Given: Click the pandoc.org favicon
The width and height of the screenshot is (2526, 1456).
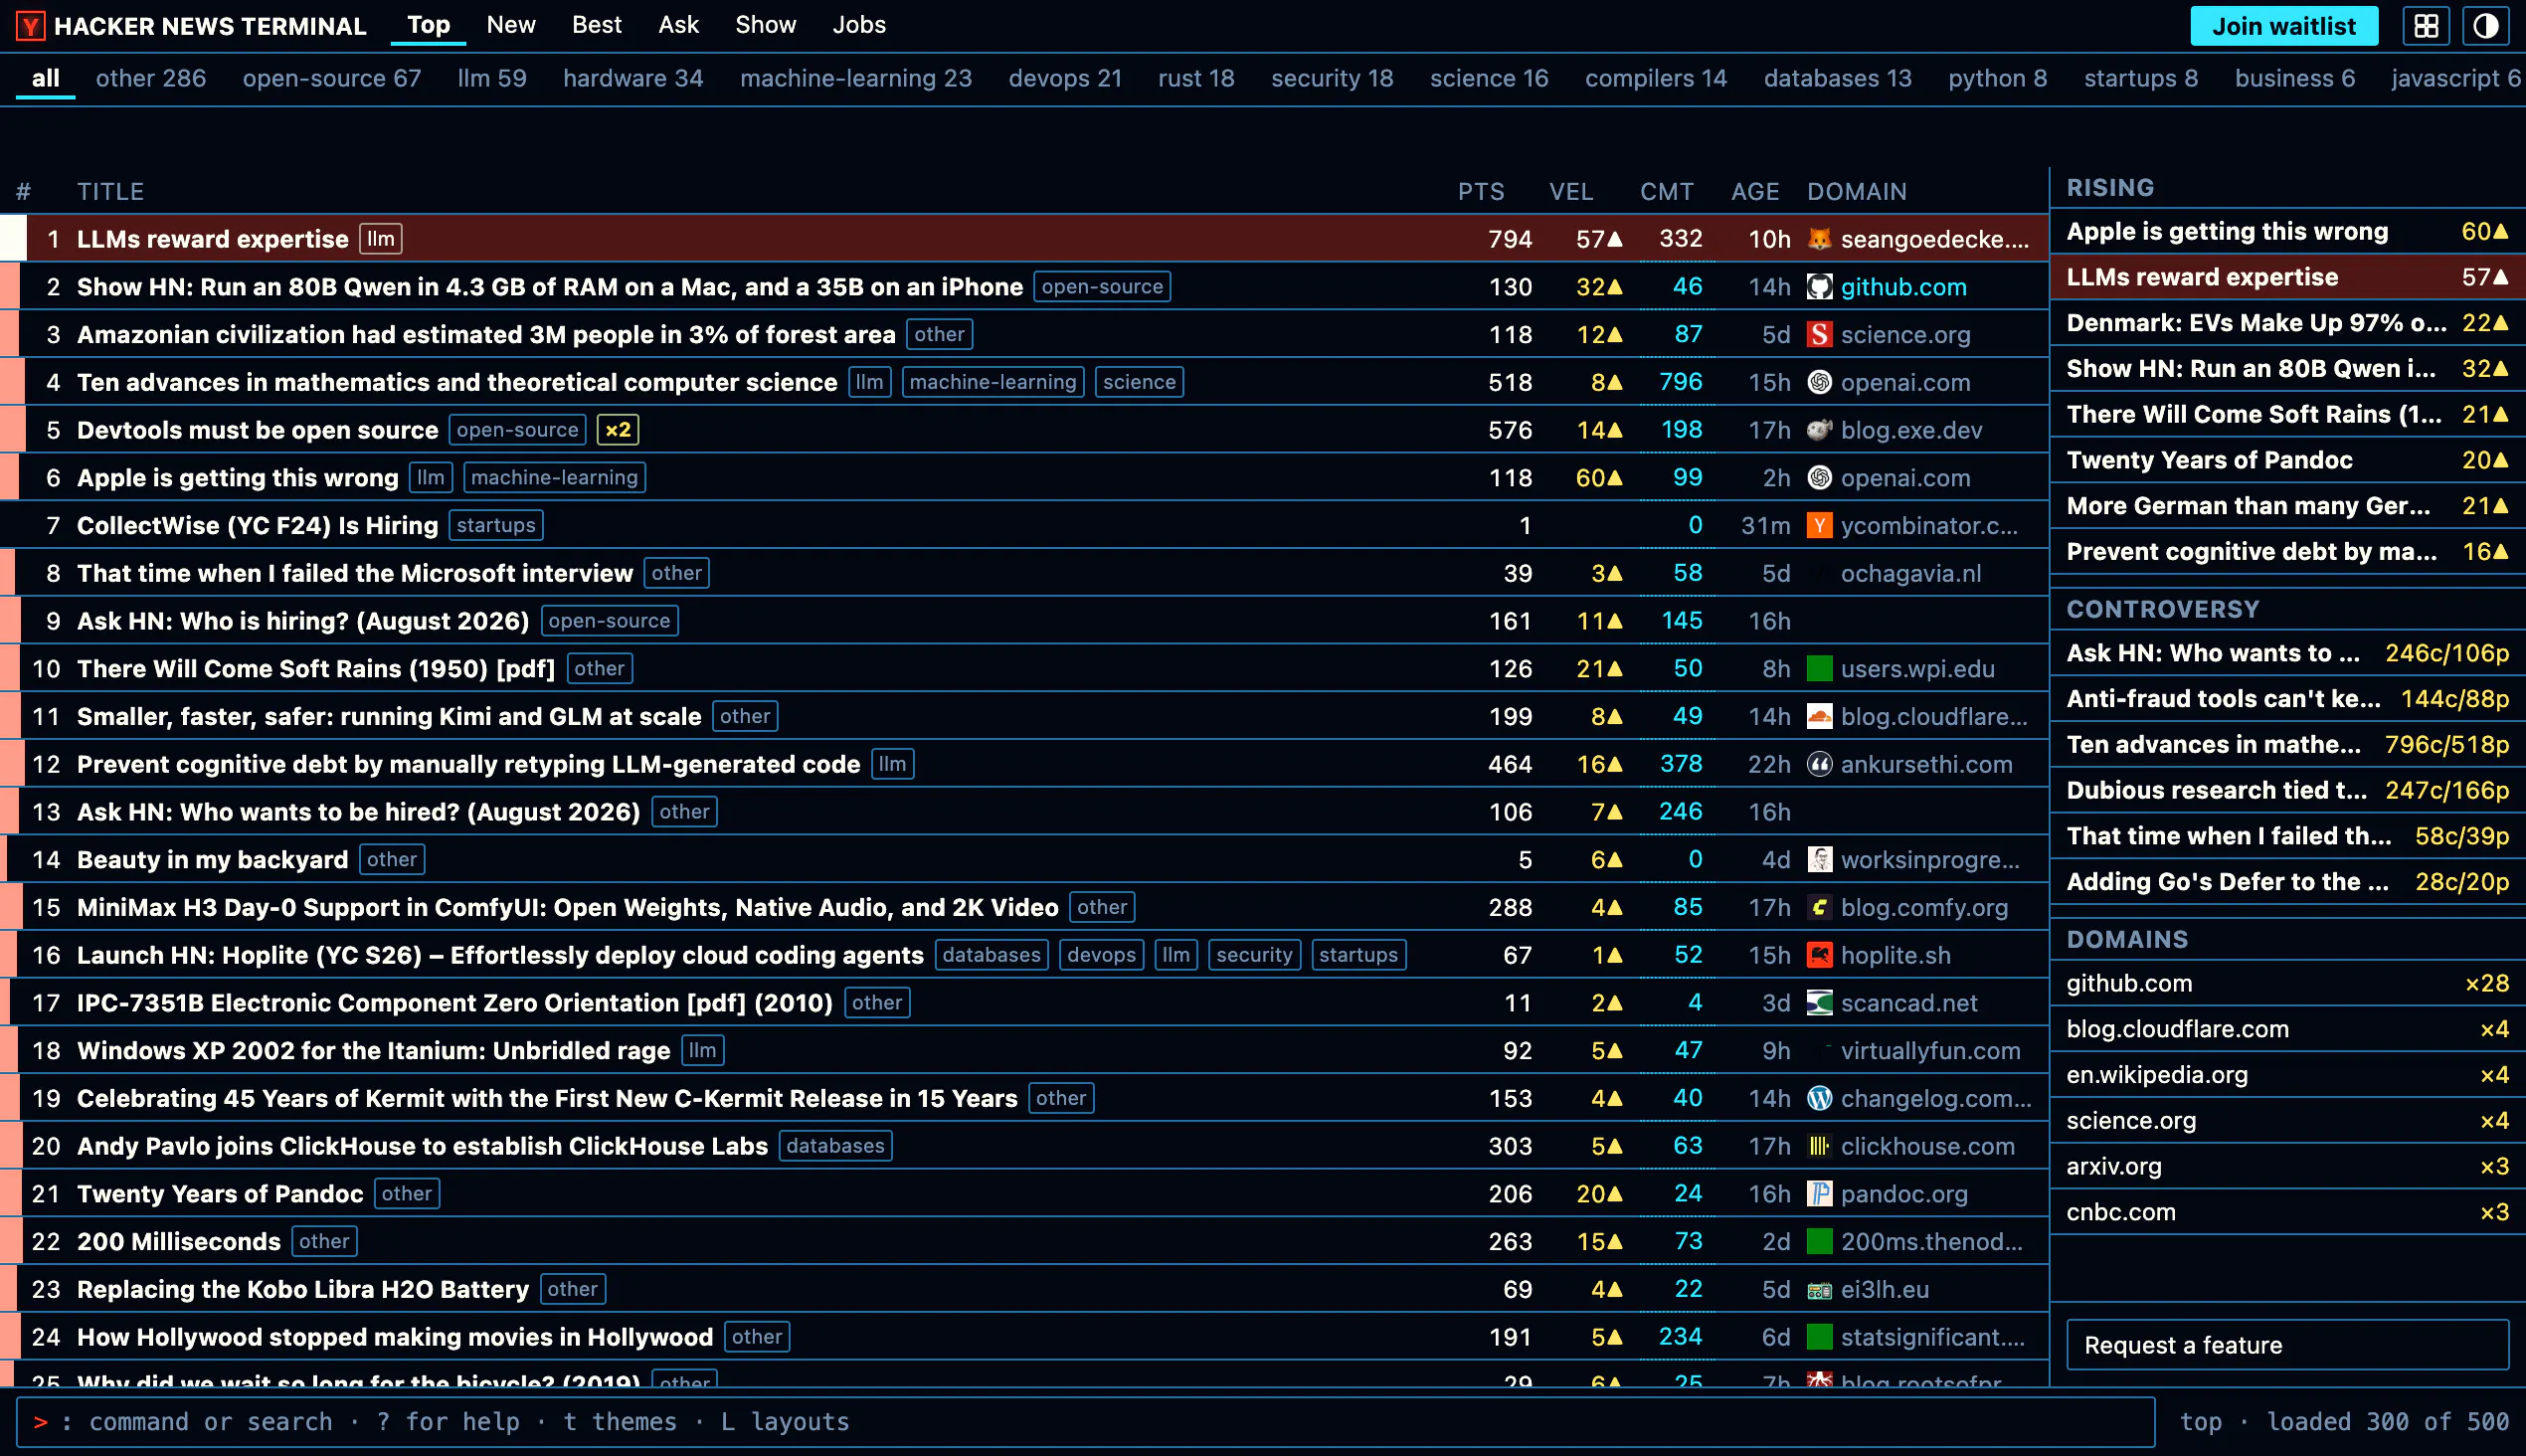Looking at the screenshot, I should click(x=1819, y=1194).
